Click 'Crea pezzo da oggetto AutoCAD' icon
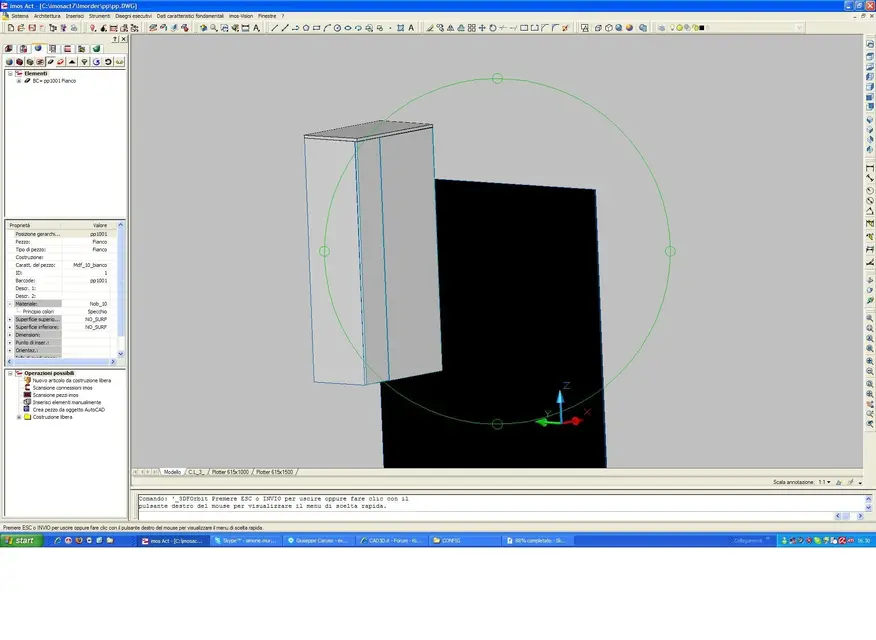The image size is (876, 640). click(27, 409)
